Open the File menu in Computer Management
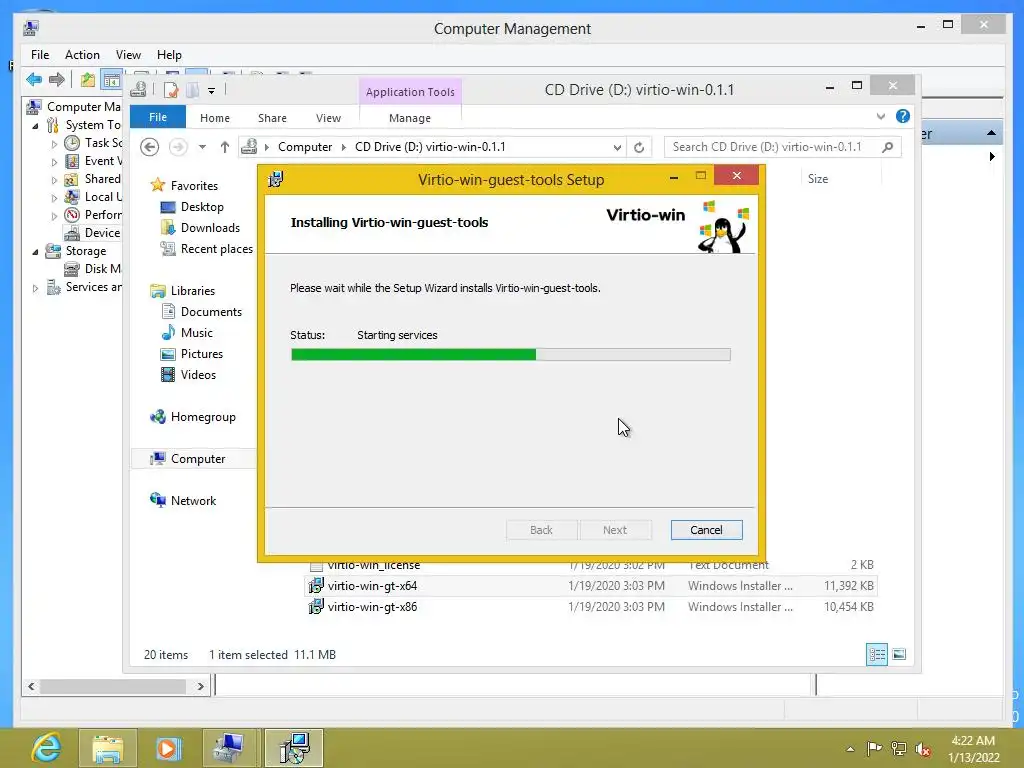Screen dimensions: 1024x768 pyautogui.click(x=40, y=55)
